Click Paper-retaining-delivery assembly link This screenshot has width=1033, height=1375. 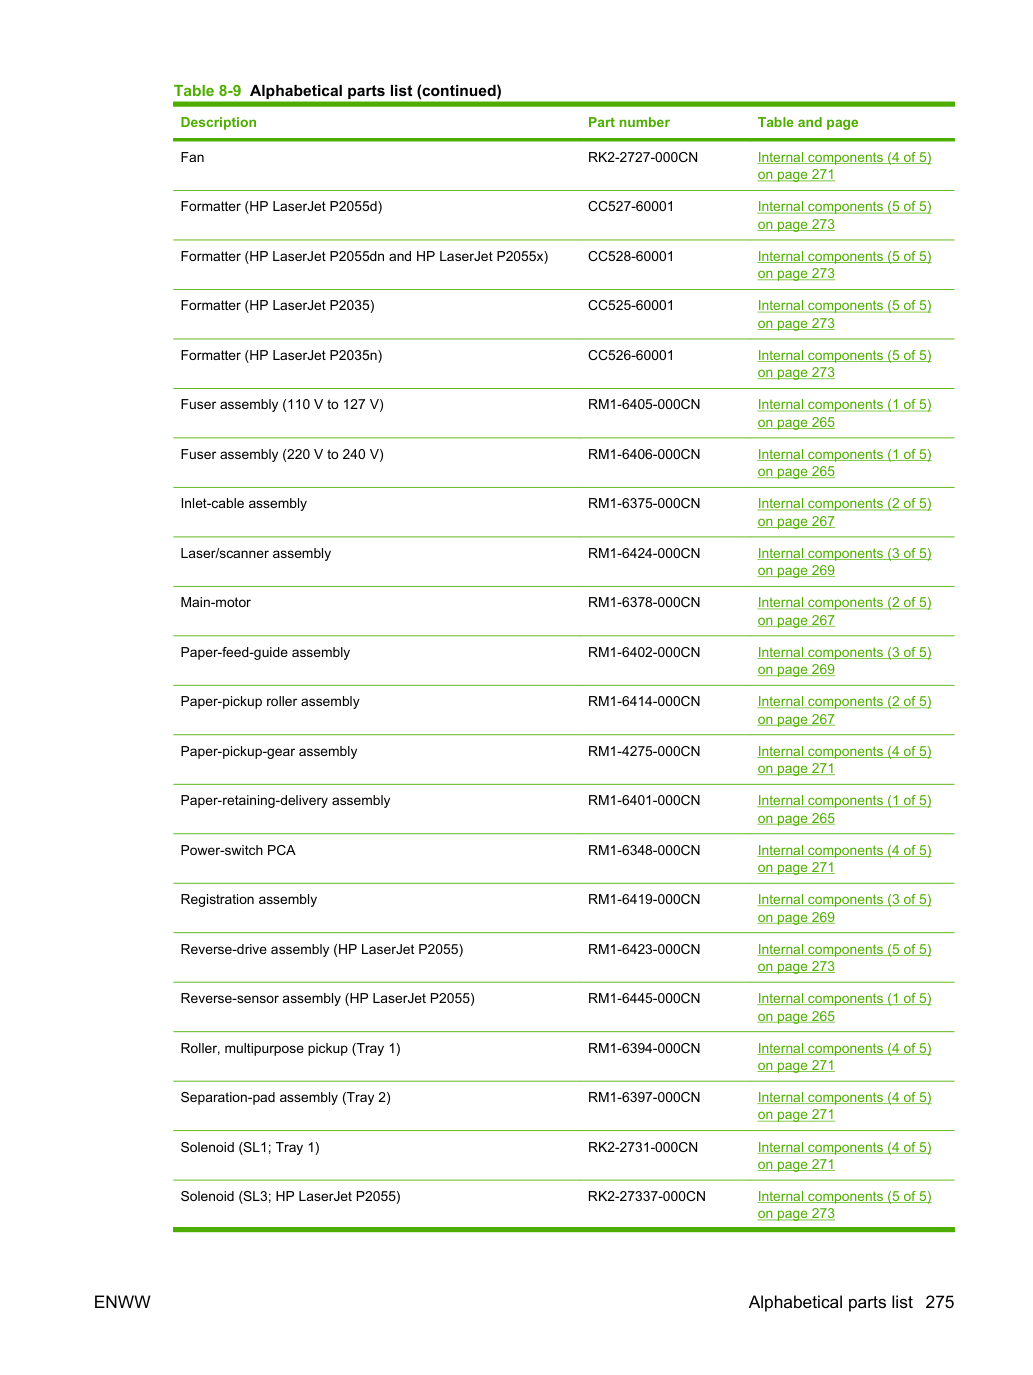844,810
